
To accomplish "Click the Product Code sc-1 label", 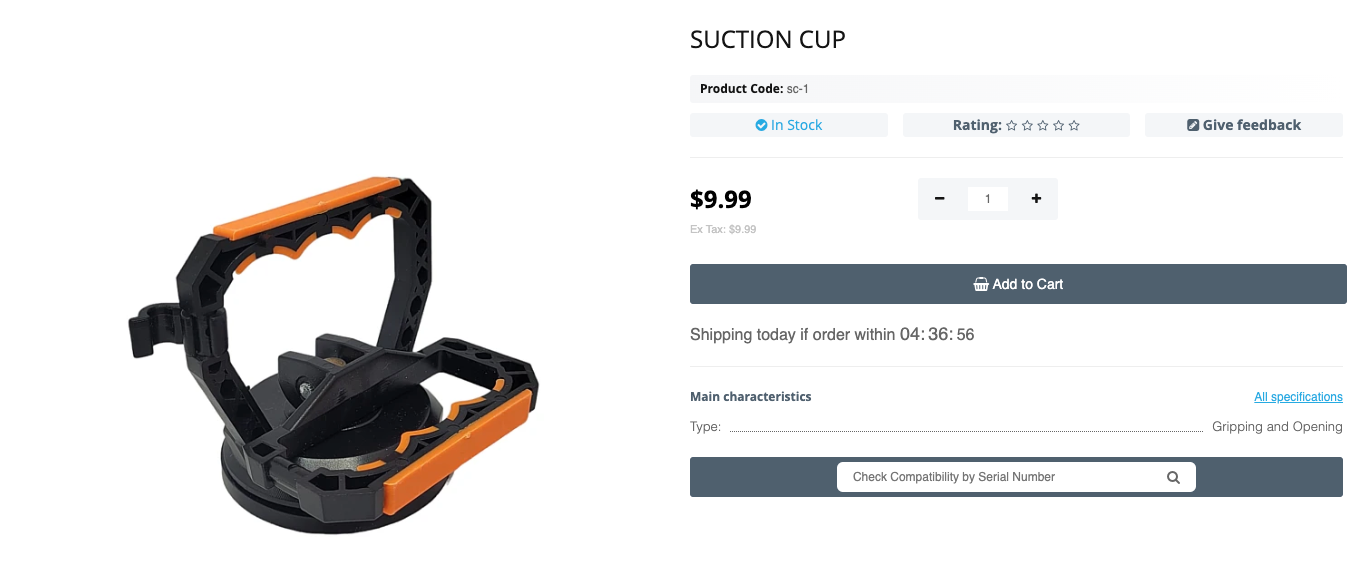I will coord(754,89).
